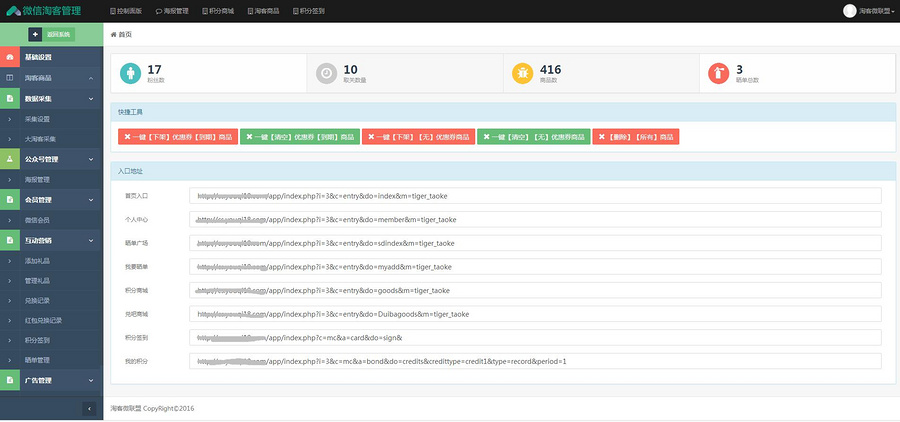This screenshot has width=900, height=422.
Task: Collapse the 数据采集 section chevron
Action: tap(91, 99)
